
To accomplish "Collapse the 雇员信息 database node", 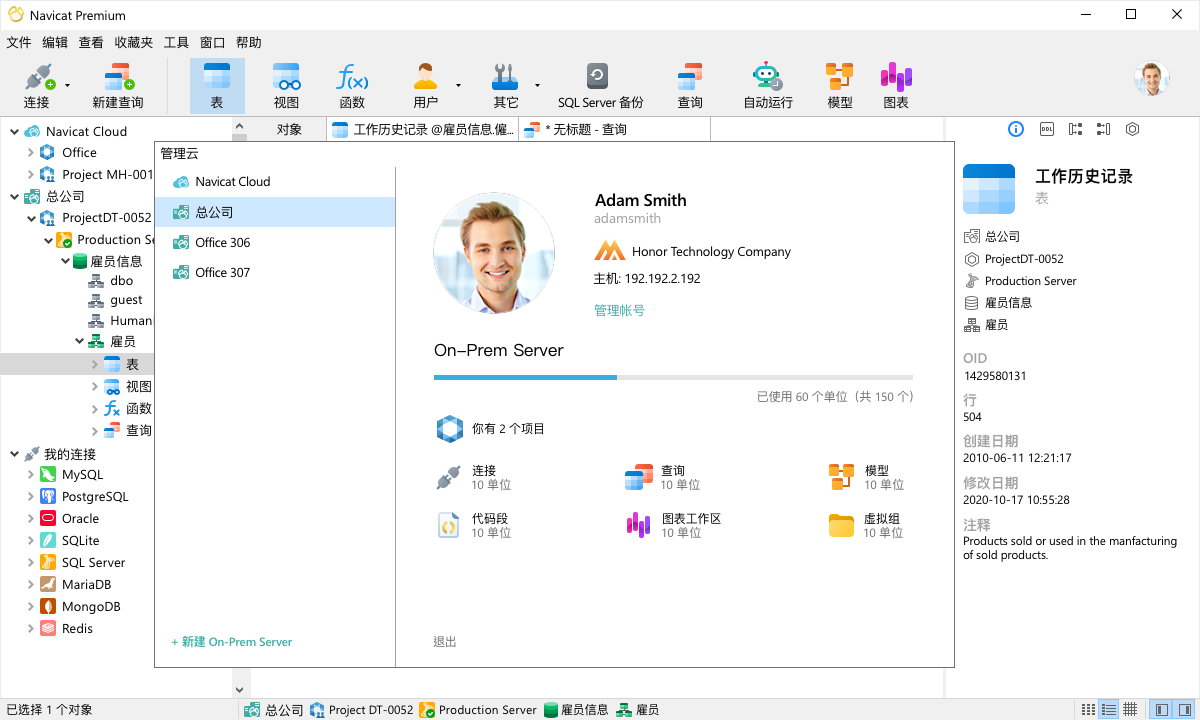I will (63, 261).
